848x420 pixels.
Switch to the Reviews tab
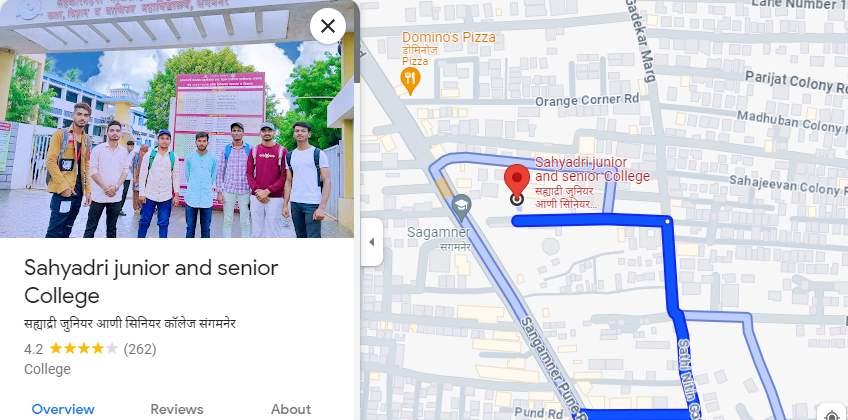click(x=177, y=409)
